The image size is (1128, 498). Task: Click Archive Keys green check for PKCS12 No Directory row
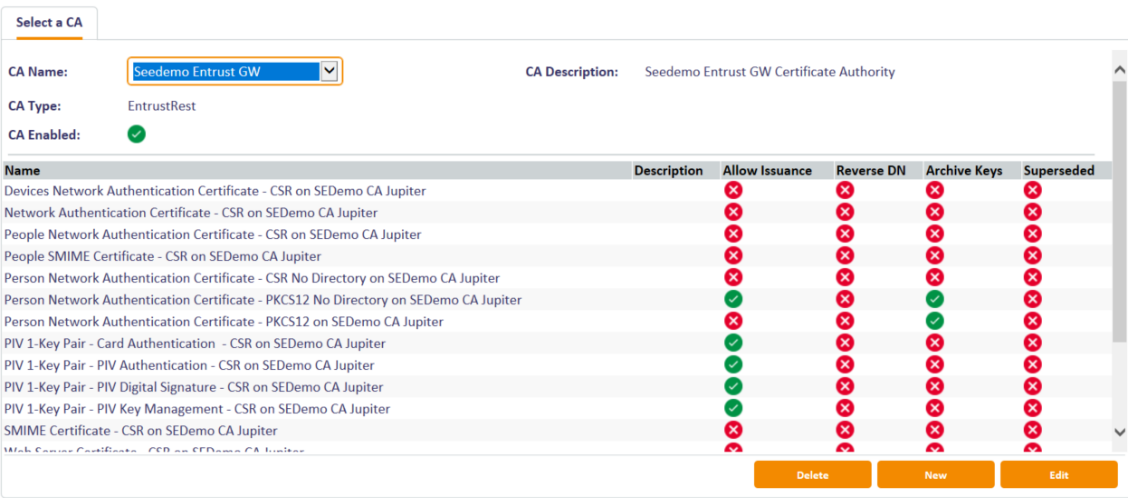[934, 299]
